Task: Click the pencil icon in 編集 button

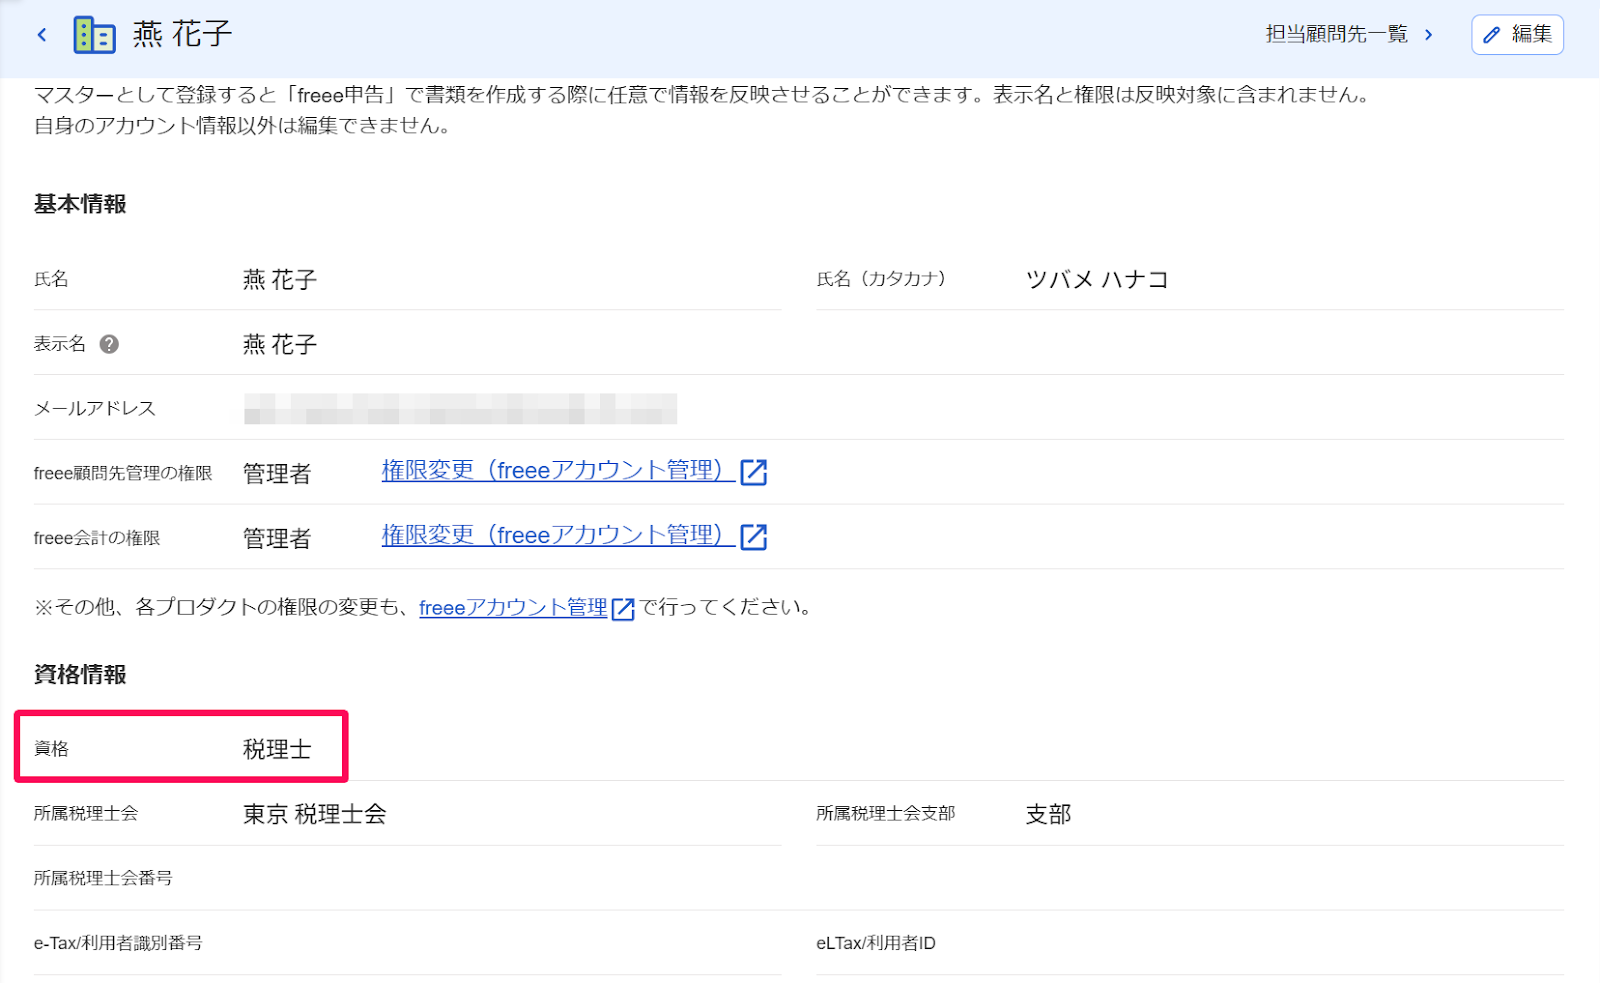Action: pyautogui.click(x=1492, y=35)
